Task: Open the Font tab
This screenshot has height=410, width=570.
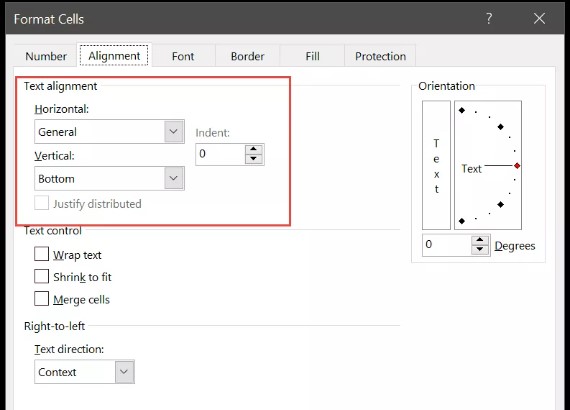Action: [x=183, y=56]
